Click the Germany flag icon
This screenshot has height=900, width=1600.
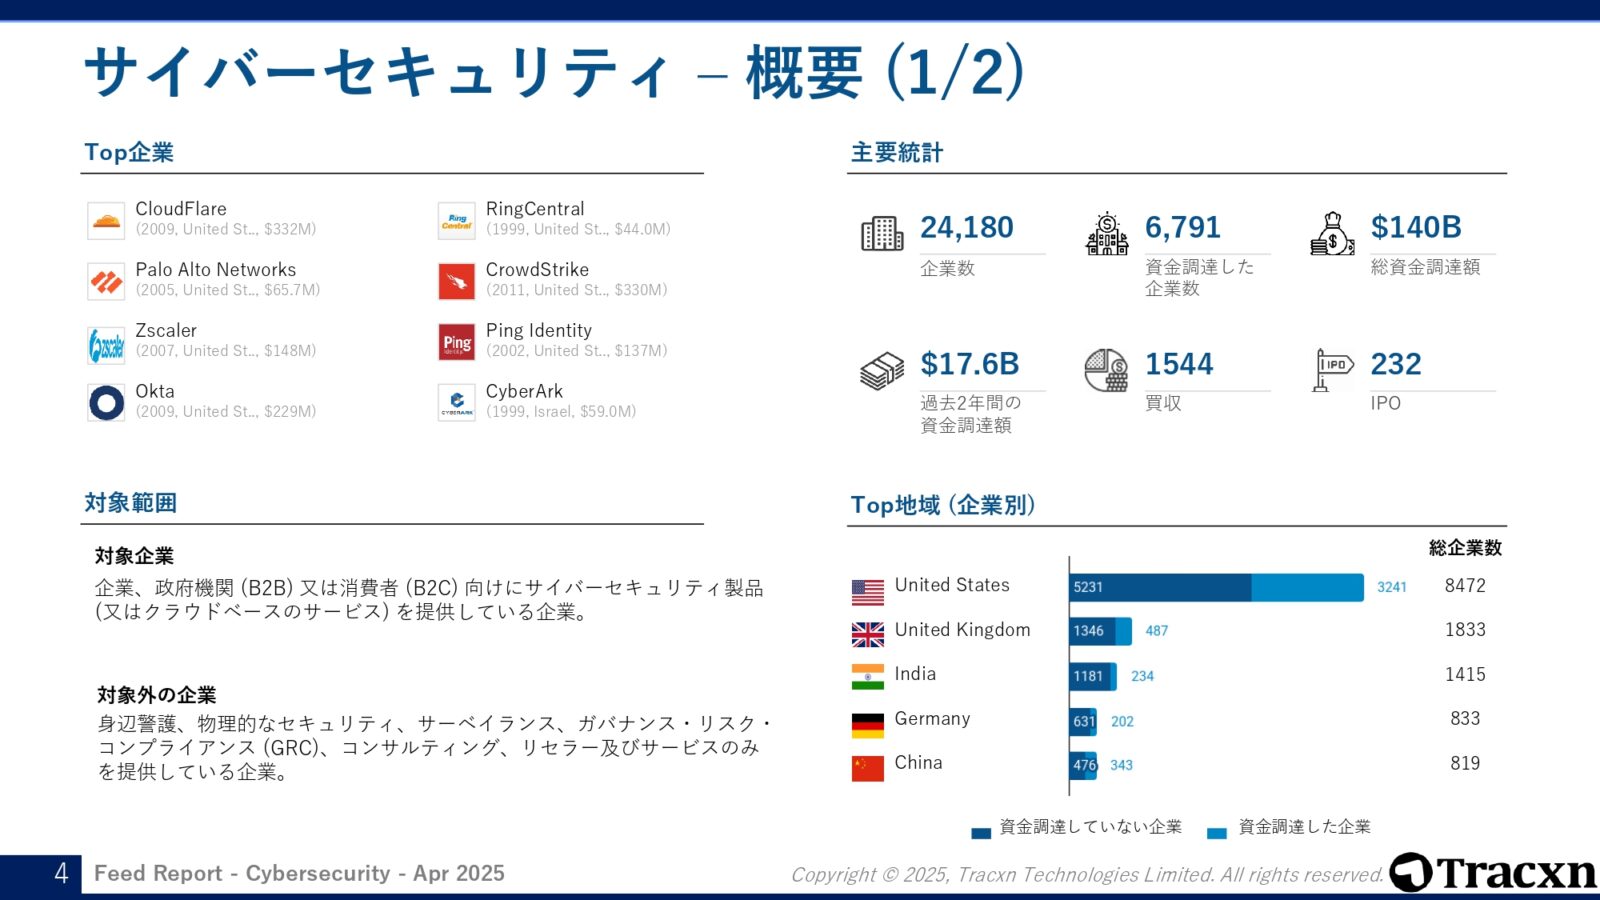tap(868, 725)
